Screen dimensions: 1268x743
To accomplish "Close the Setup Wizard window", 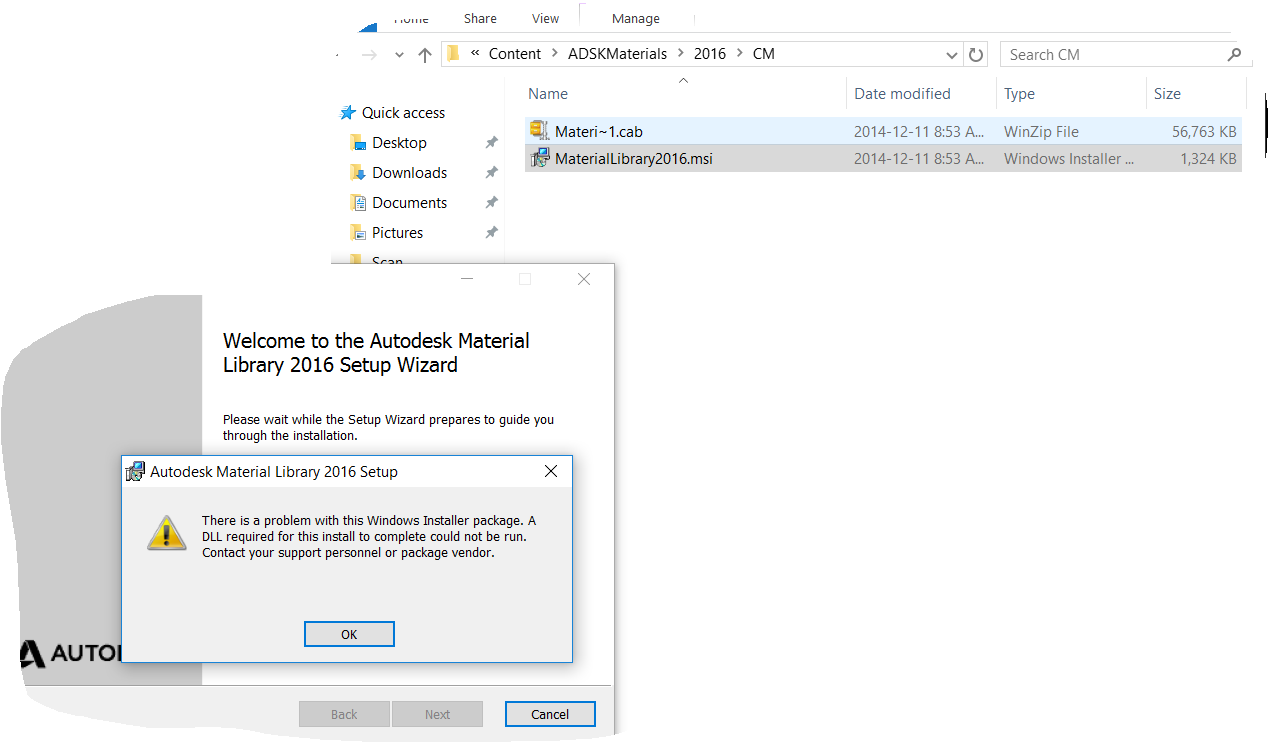I will 584,280.
